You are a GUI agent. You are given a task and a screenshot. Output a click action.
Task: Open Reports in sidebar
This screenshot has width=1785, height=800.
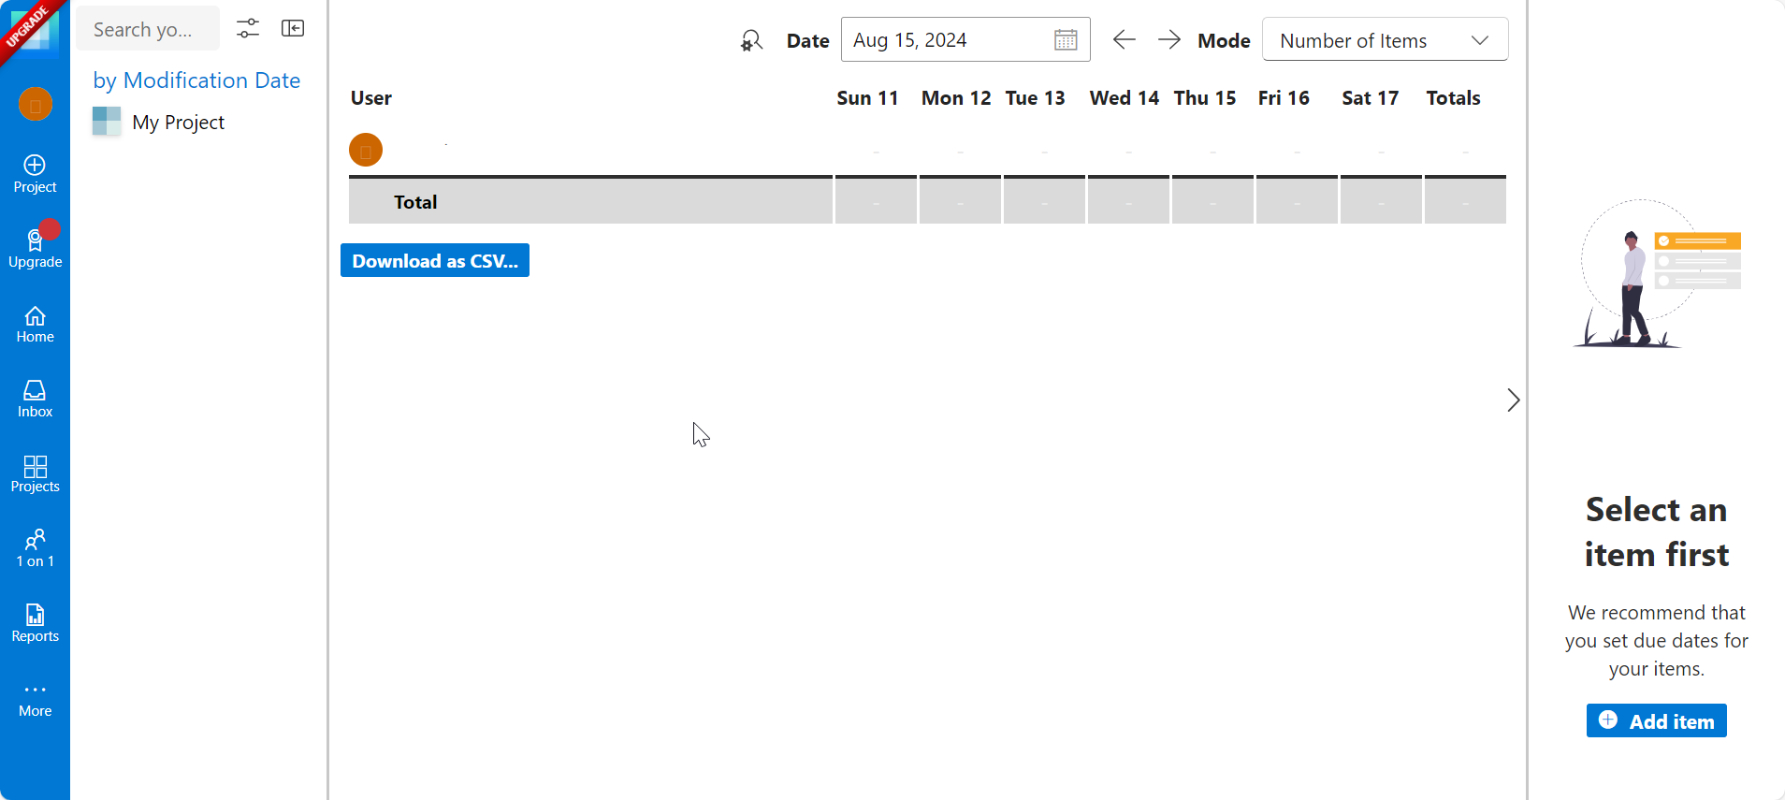pos(35,624)
